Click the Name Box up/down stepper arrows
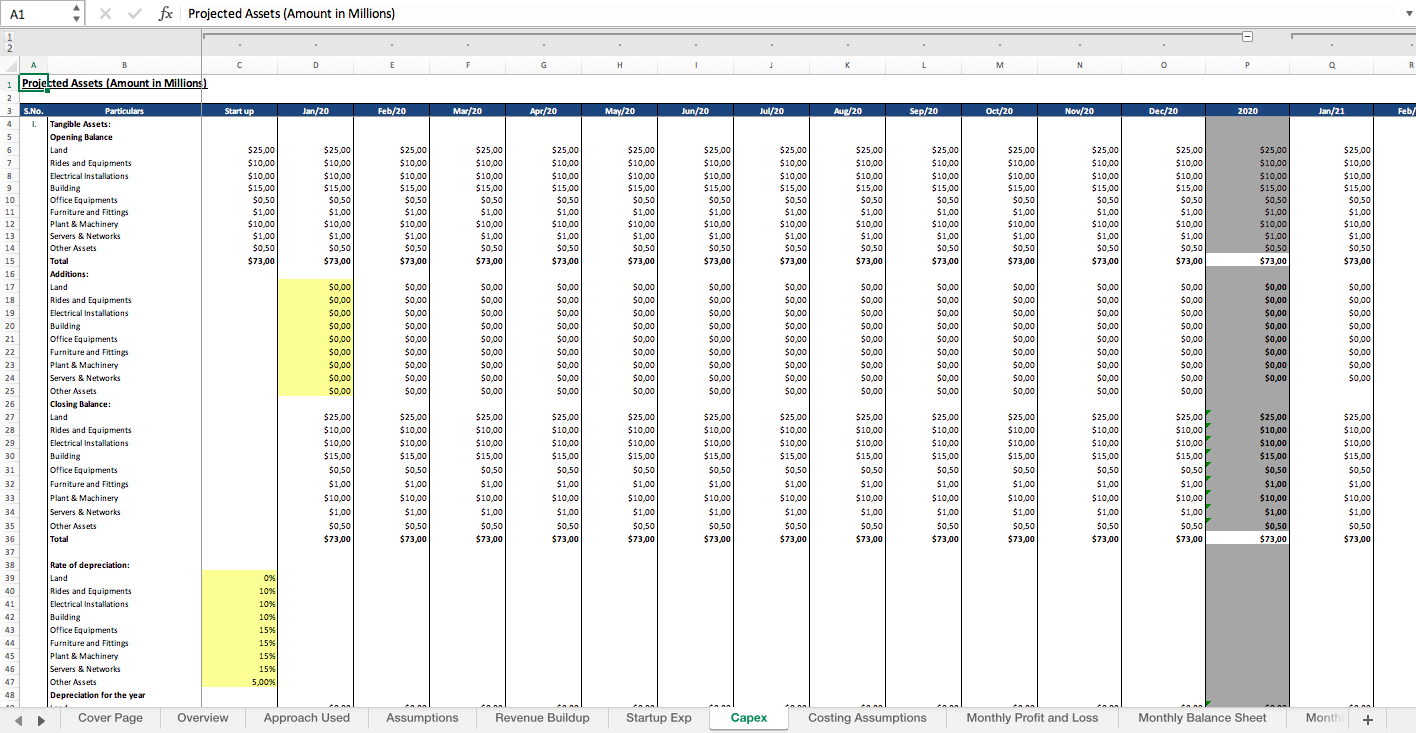Viewport: 1416px width, 733px height. click(77, 14)
